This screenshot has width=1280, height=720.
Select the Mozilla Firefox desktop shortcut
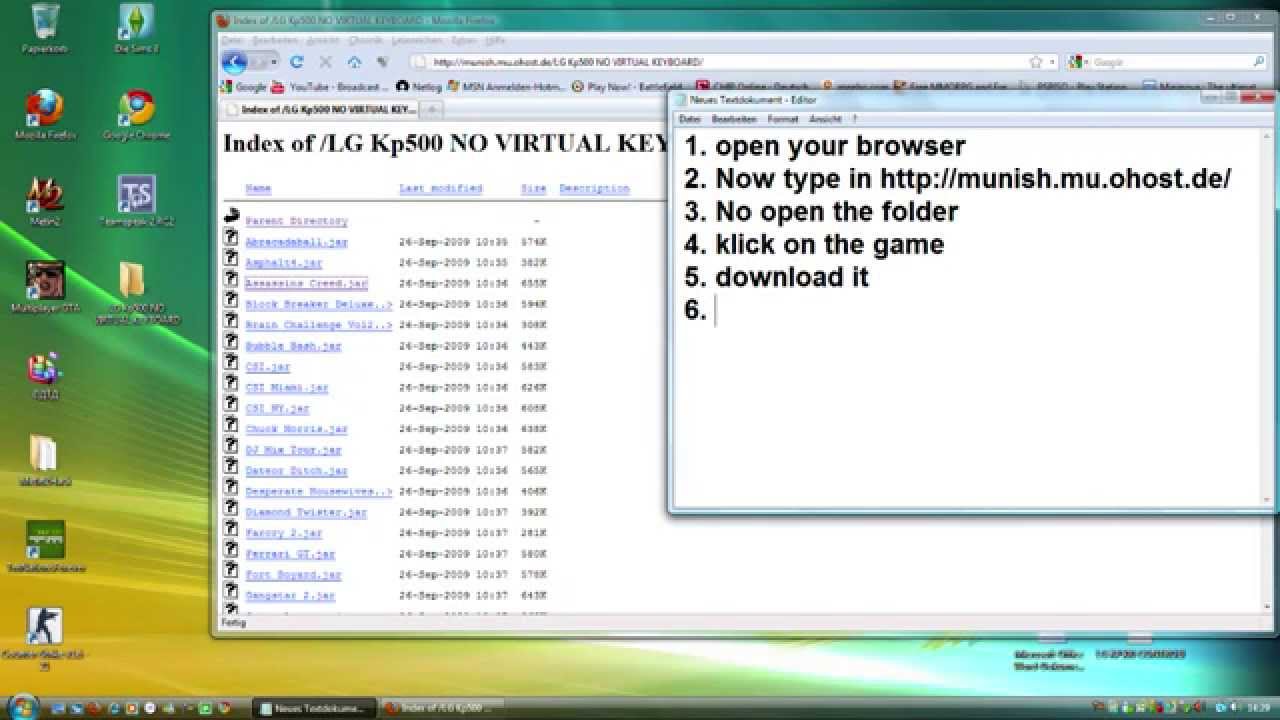pos(44,114)
